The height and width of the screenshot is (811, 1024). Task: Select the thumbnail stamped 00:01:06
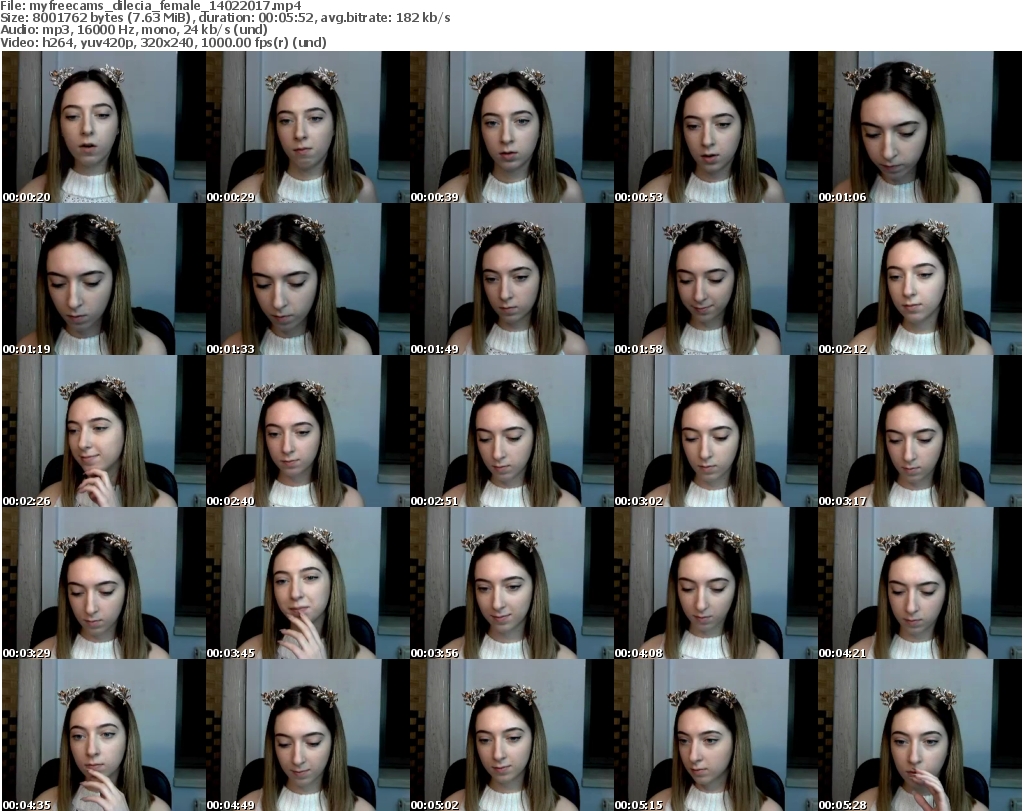click(x=919, y=127)
